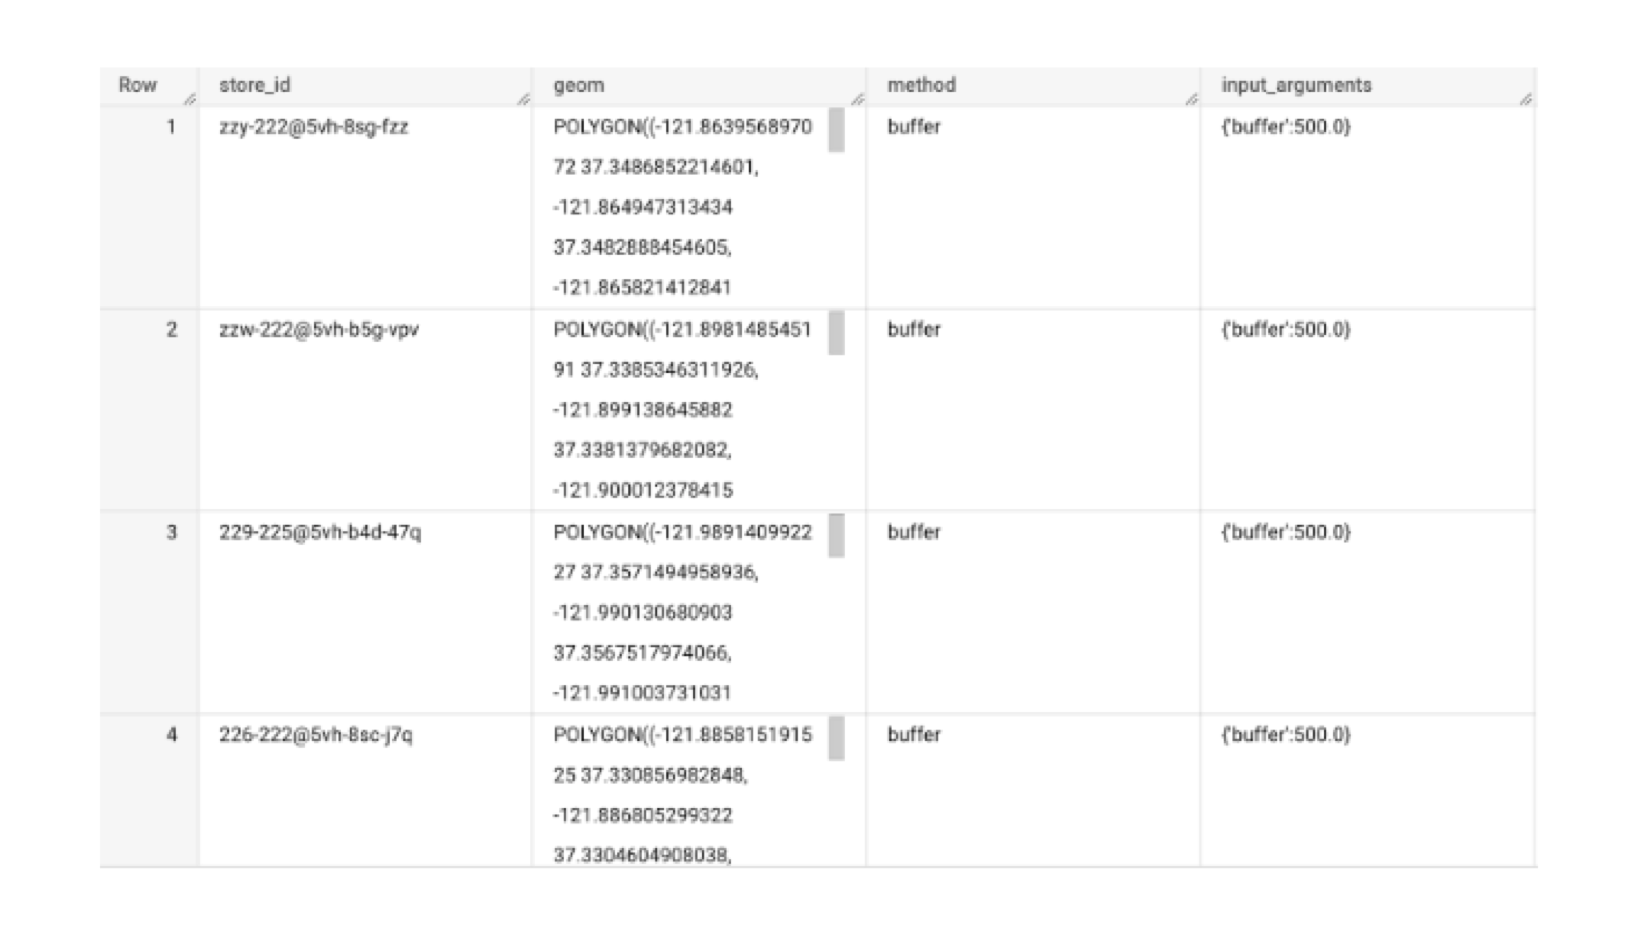
Task: Click store ID zzy-222@5vh-8sg-fzz
Action: (314, 127)
